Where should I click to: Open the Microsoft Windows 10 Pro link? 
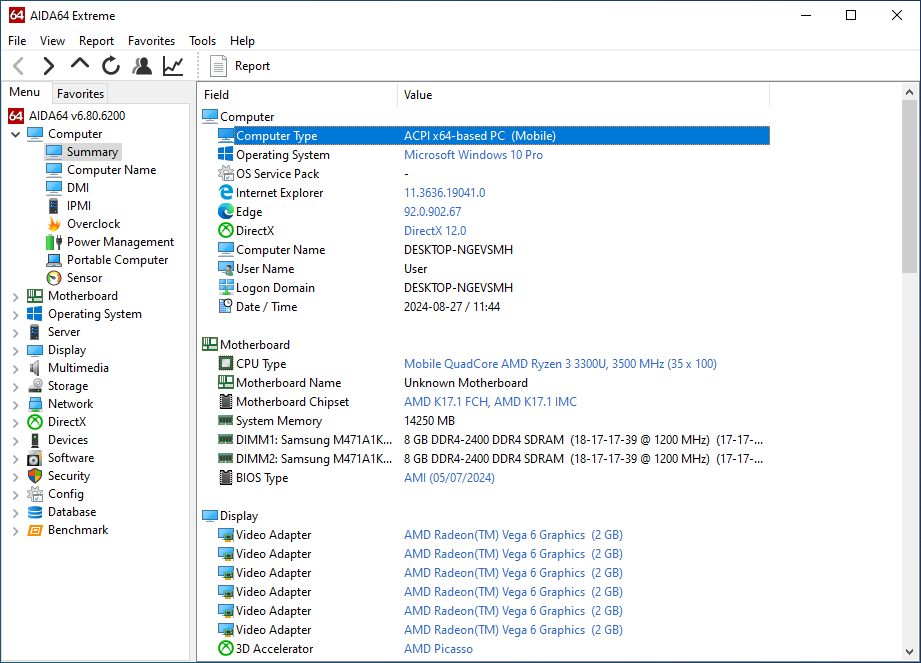coord(473,155)
